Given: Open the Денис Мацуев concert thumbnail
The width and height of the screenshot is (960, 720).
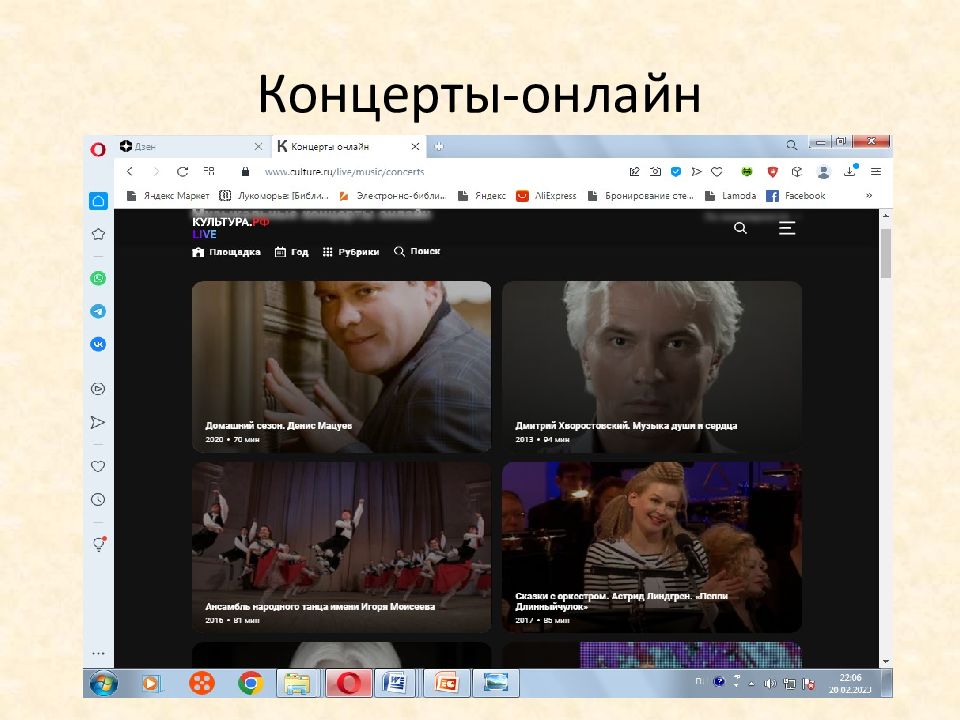Looking at the screenshot, I should coord(341,366).
